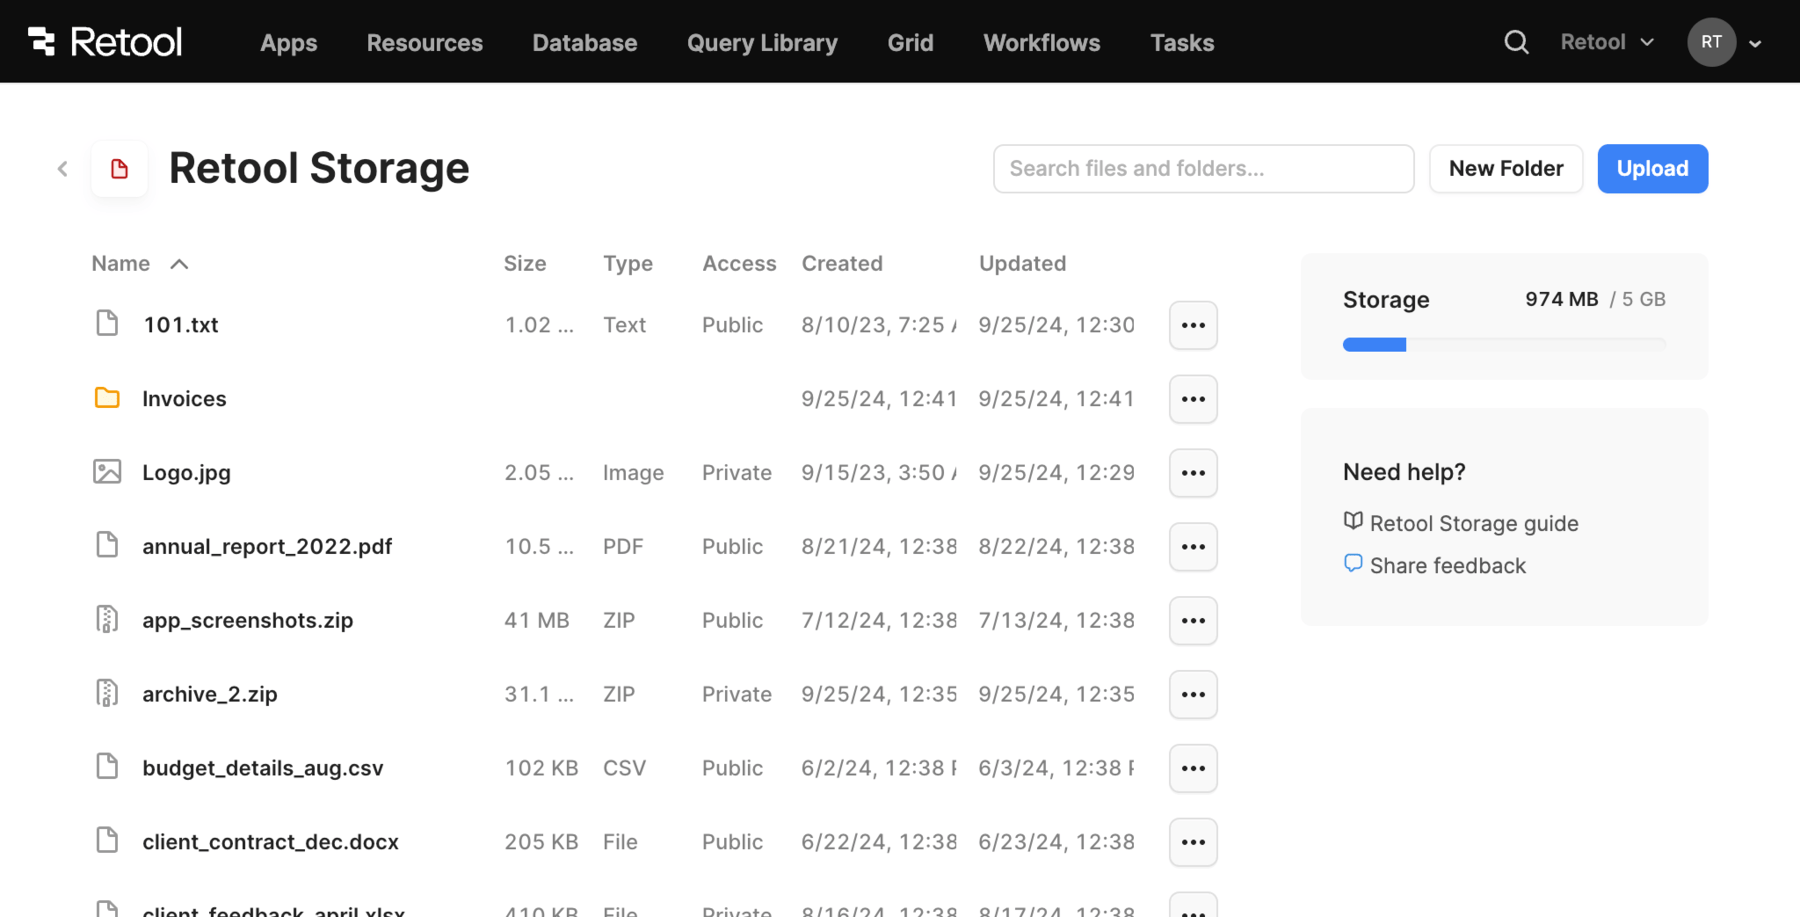The width and height of the screenshot is (1800, 917).
Task: Open the Tasks tab
Action: (1182, 43)
